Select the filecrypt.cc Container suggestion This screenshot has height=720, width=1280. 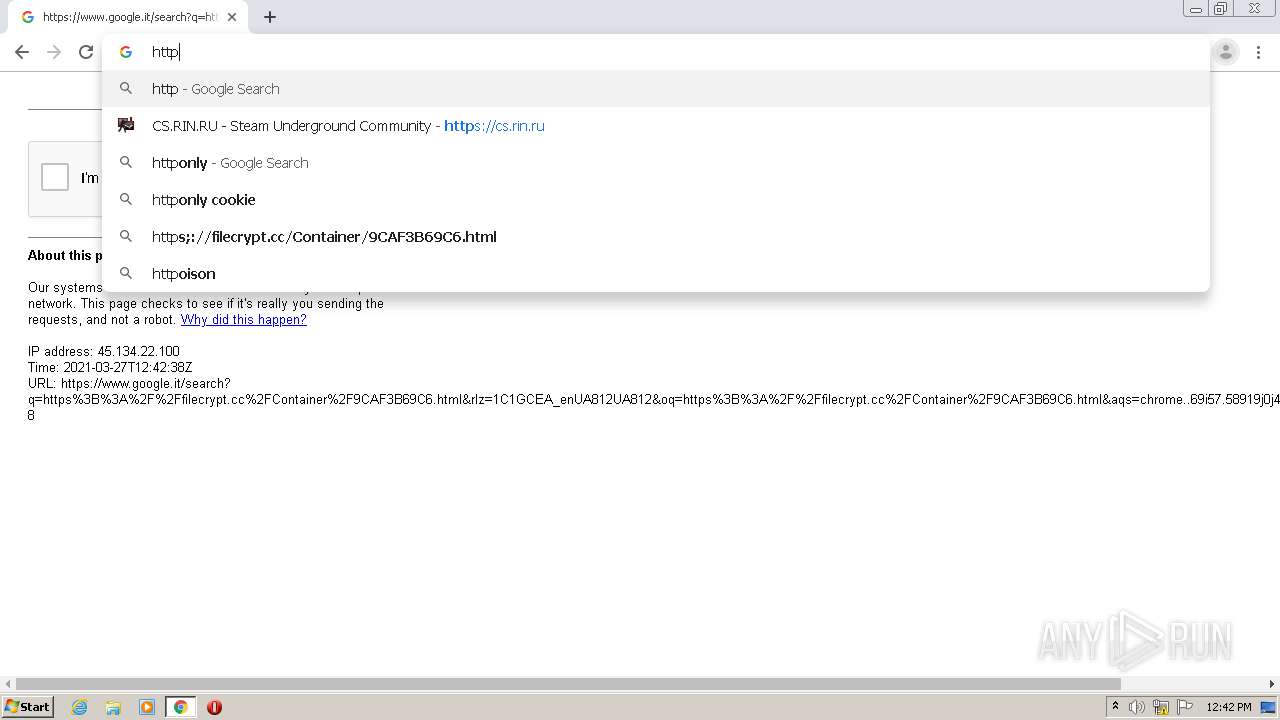click(x=656, y=237)
